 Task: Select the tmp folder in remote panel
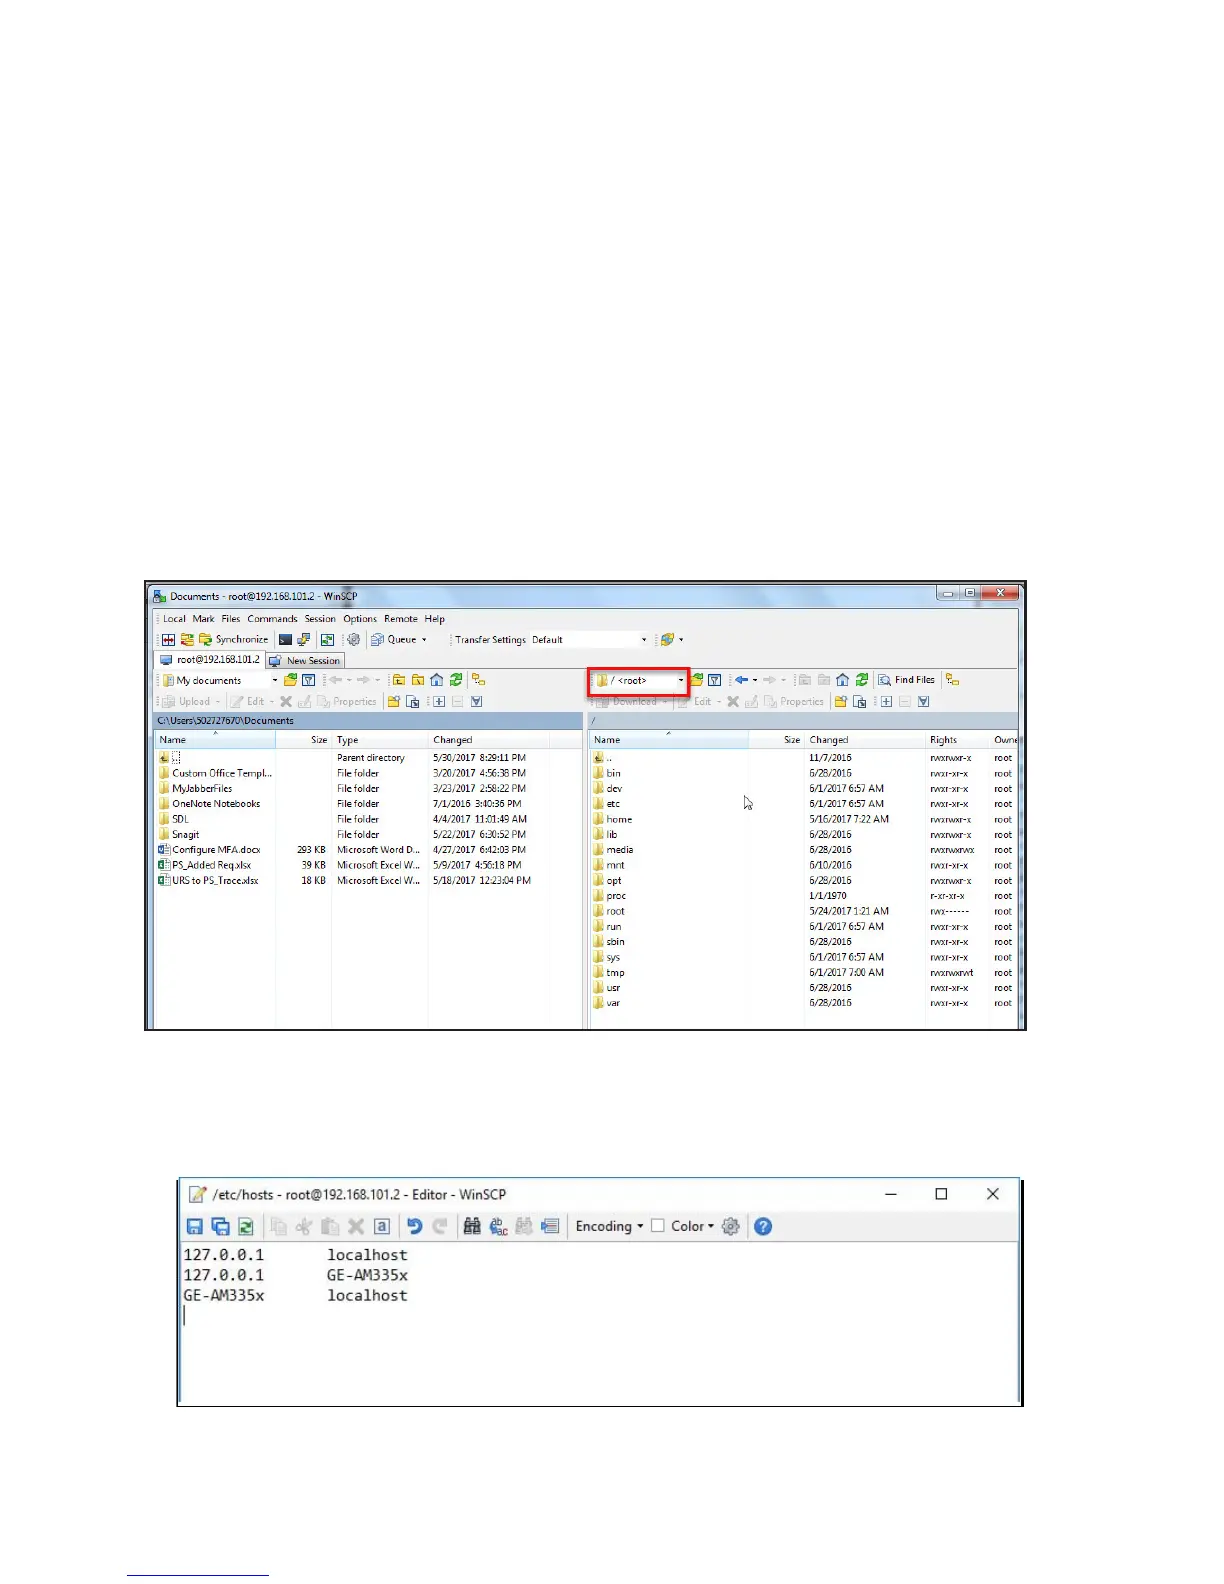point(615,973)
